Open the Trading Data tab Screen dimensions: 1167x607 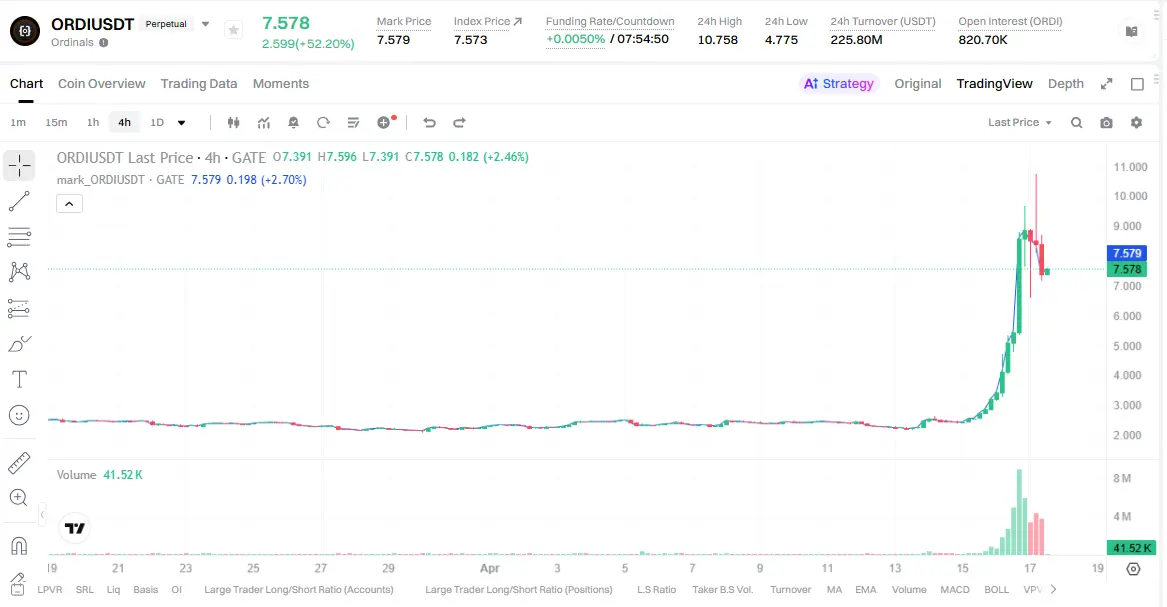coord(199,84)
